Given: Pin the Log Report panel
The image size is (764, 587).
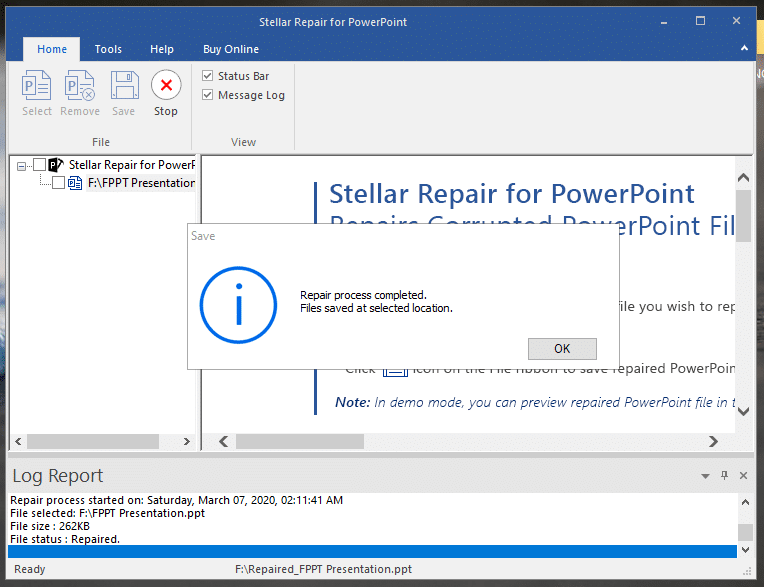Looking at the screenshot, I should pos(725,476).
